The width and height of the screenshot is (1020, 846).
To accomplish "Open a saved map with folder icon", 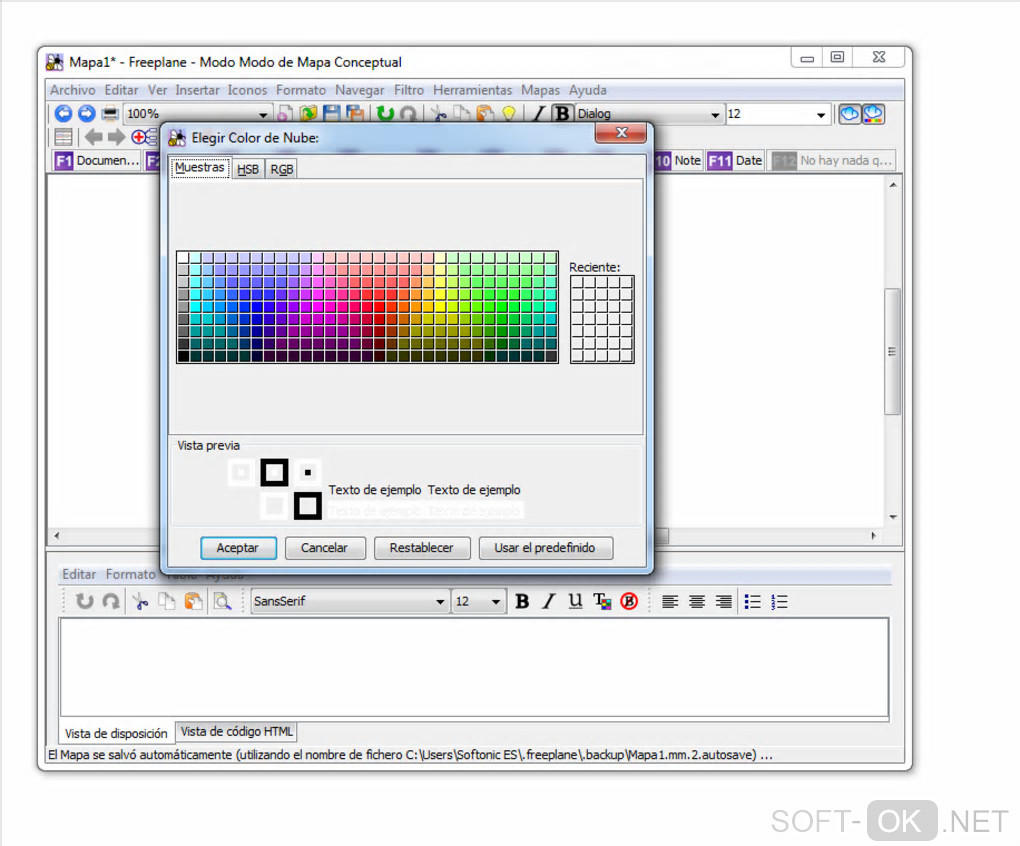I will pyautogui.click(x=308, y=114).
